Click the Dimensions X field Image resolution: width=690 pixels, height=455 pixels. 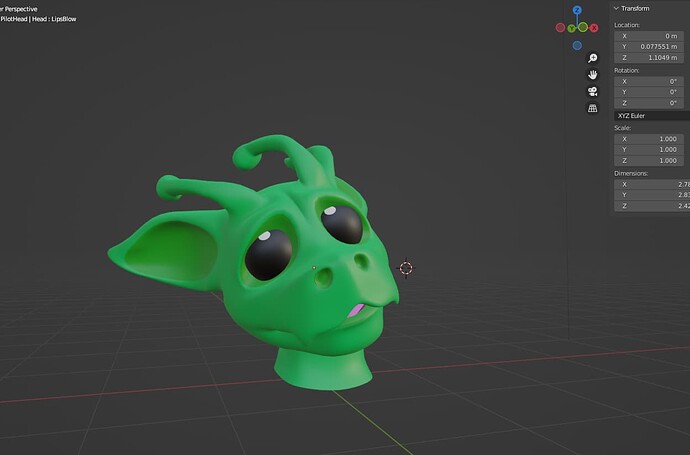[652, 184]
